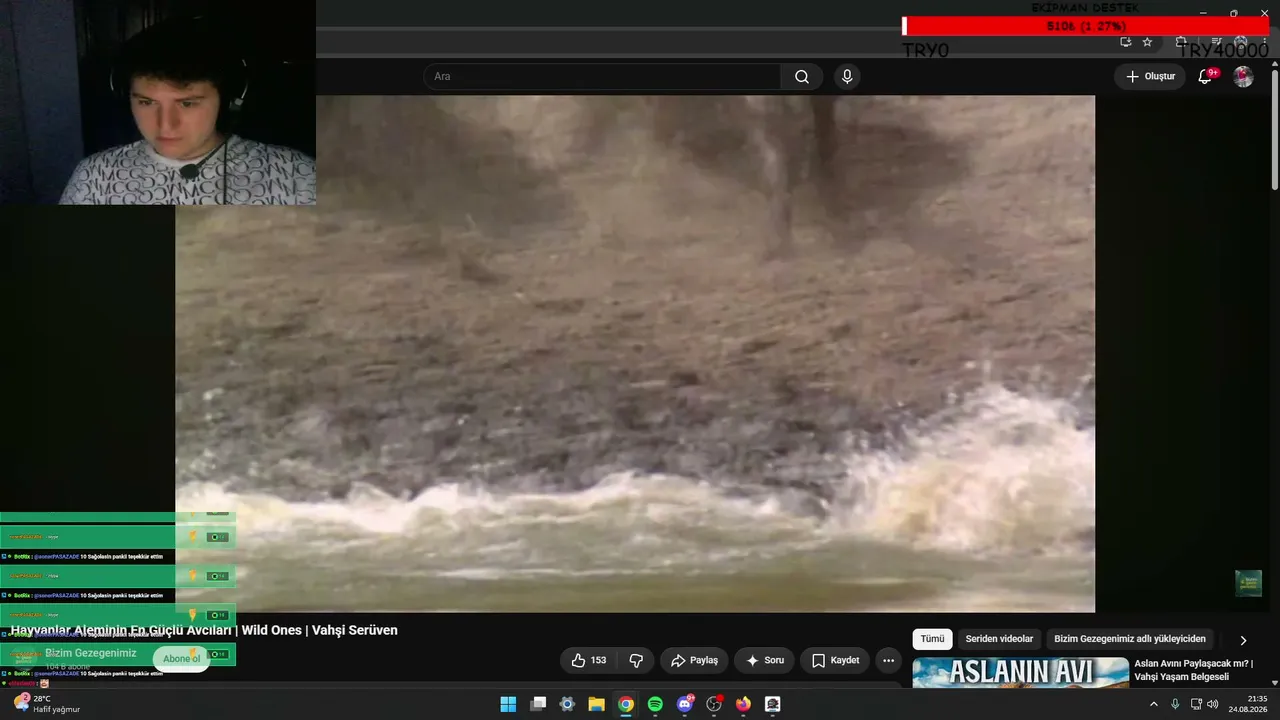The image size is (1280, 720).
Task: Click the system tray microphone icon
Action: [1175, 704]
